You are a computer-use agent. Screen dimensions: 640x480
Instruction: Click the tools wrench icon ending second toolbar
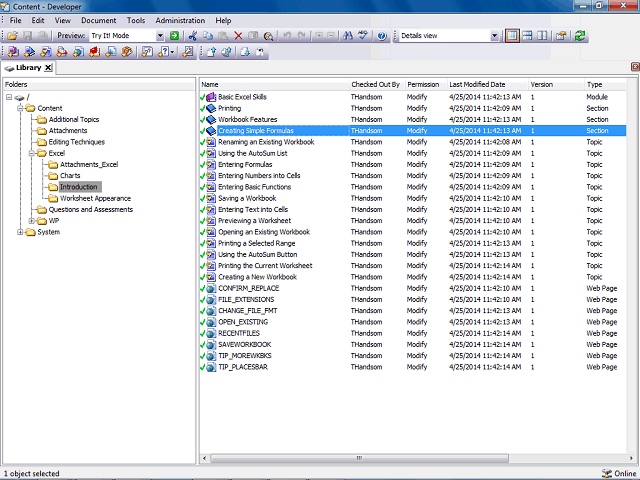(x=188, y=52)
